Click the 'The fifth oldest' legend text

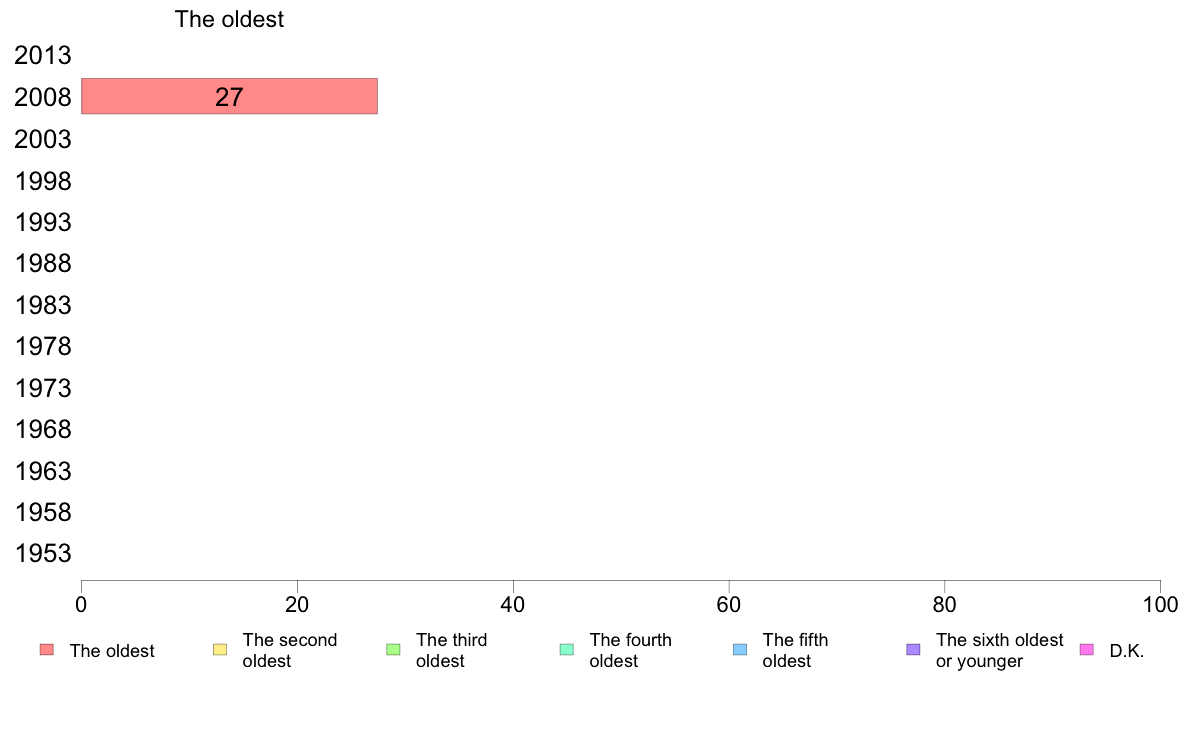[795, 650]
